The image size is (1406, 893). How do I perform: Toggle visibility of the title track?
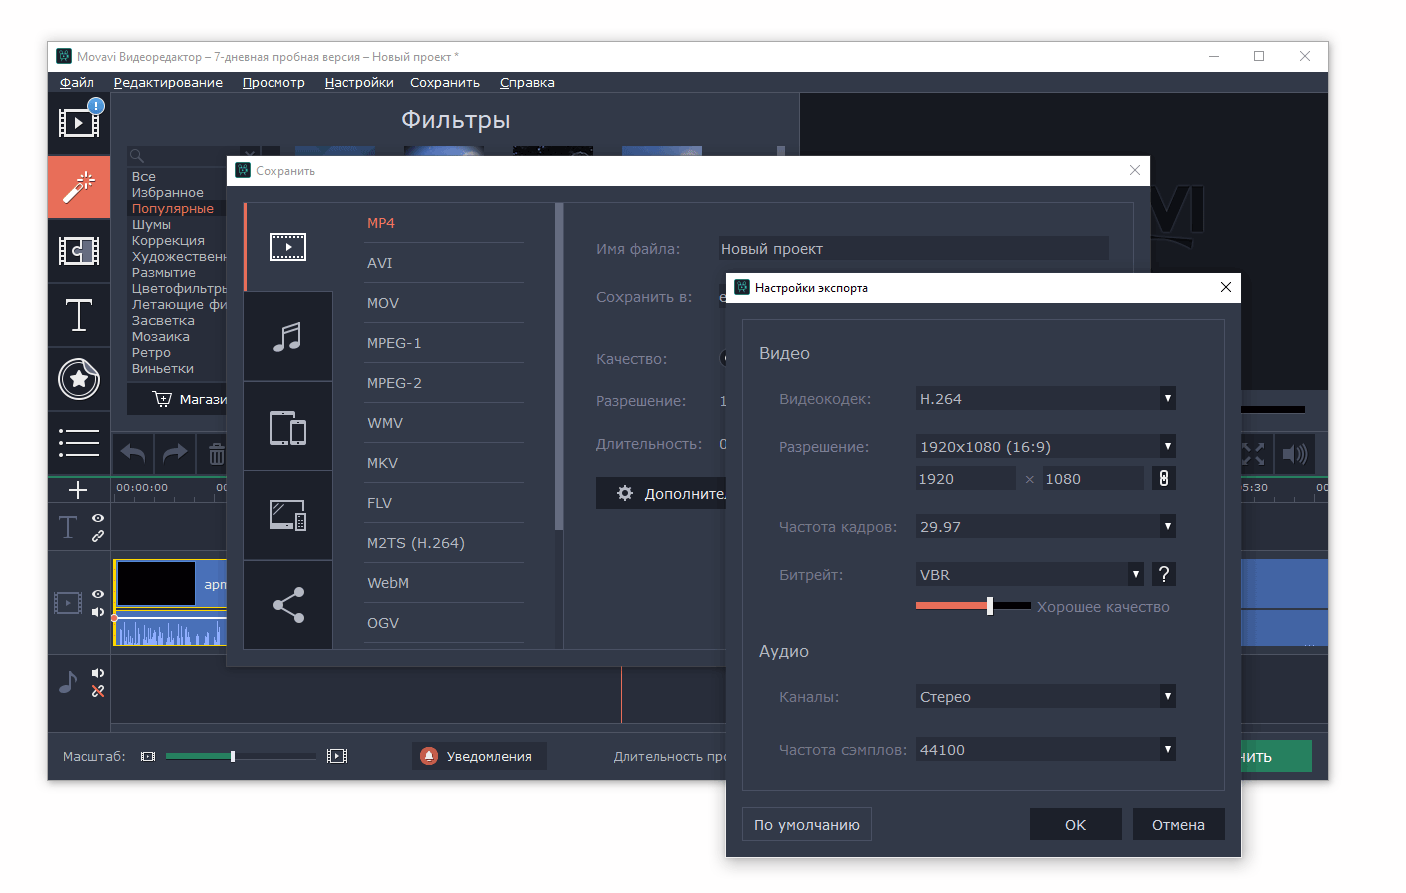[98, 518]
